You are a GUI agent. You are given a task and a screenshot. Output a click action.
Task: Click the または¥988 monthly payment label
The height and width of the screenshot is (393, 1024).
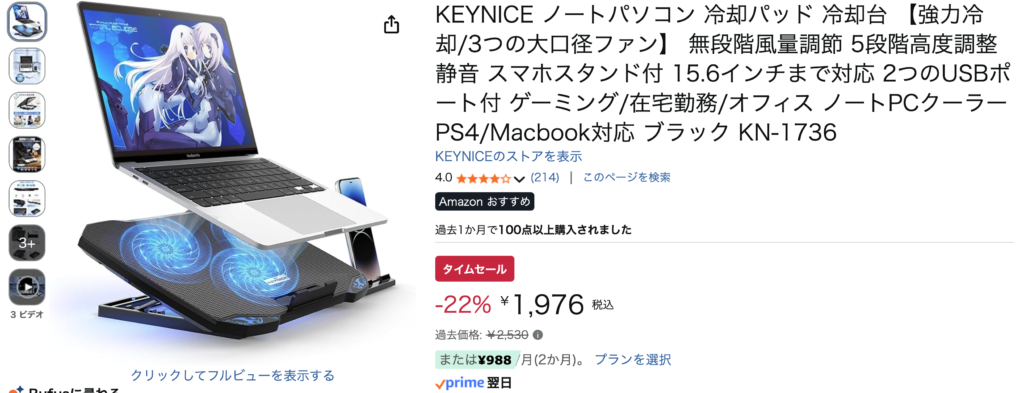click(475, 359)
